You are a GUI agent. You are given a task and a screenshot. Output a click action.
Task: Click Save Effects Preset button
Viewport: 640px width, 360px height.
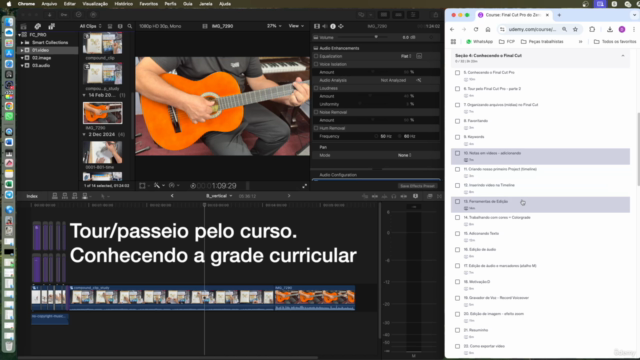(417, 186)
